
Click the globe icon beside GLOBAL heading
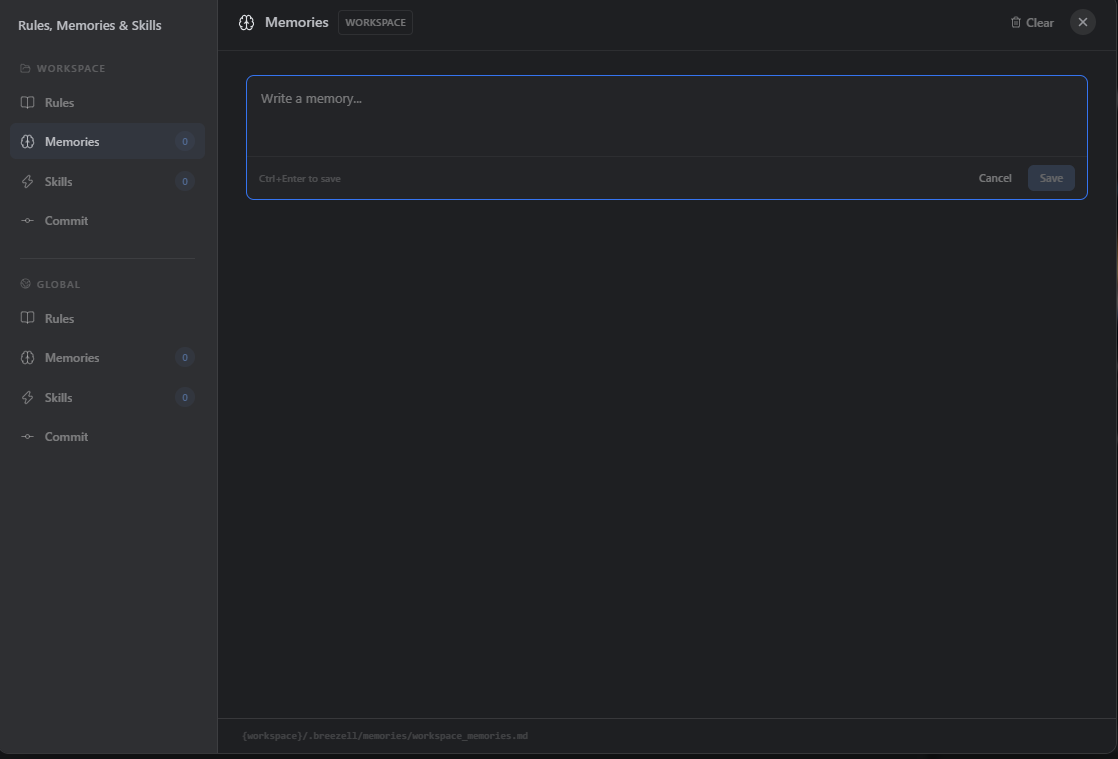tap(25, 284)
